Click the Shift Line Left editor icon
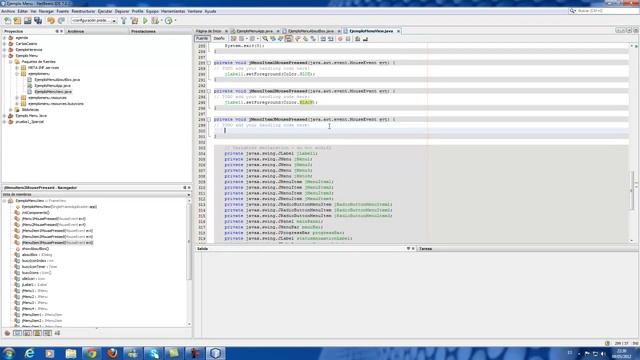Viewport: 640px width, 360px height. pyautogui.click(x=323, y=39)
